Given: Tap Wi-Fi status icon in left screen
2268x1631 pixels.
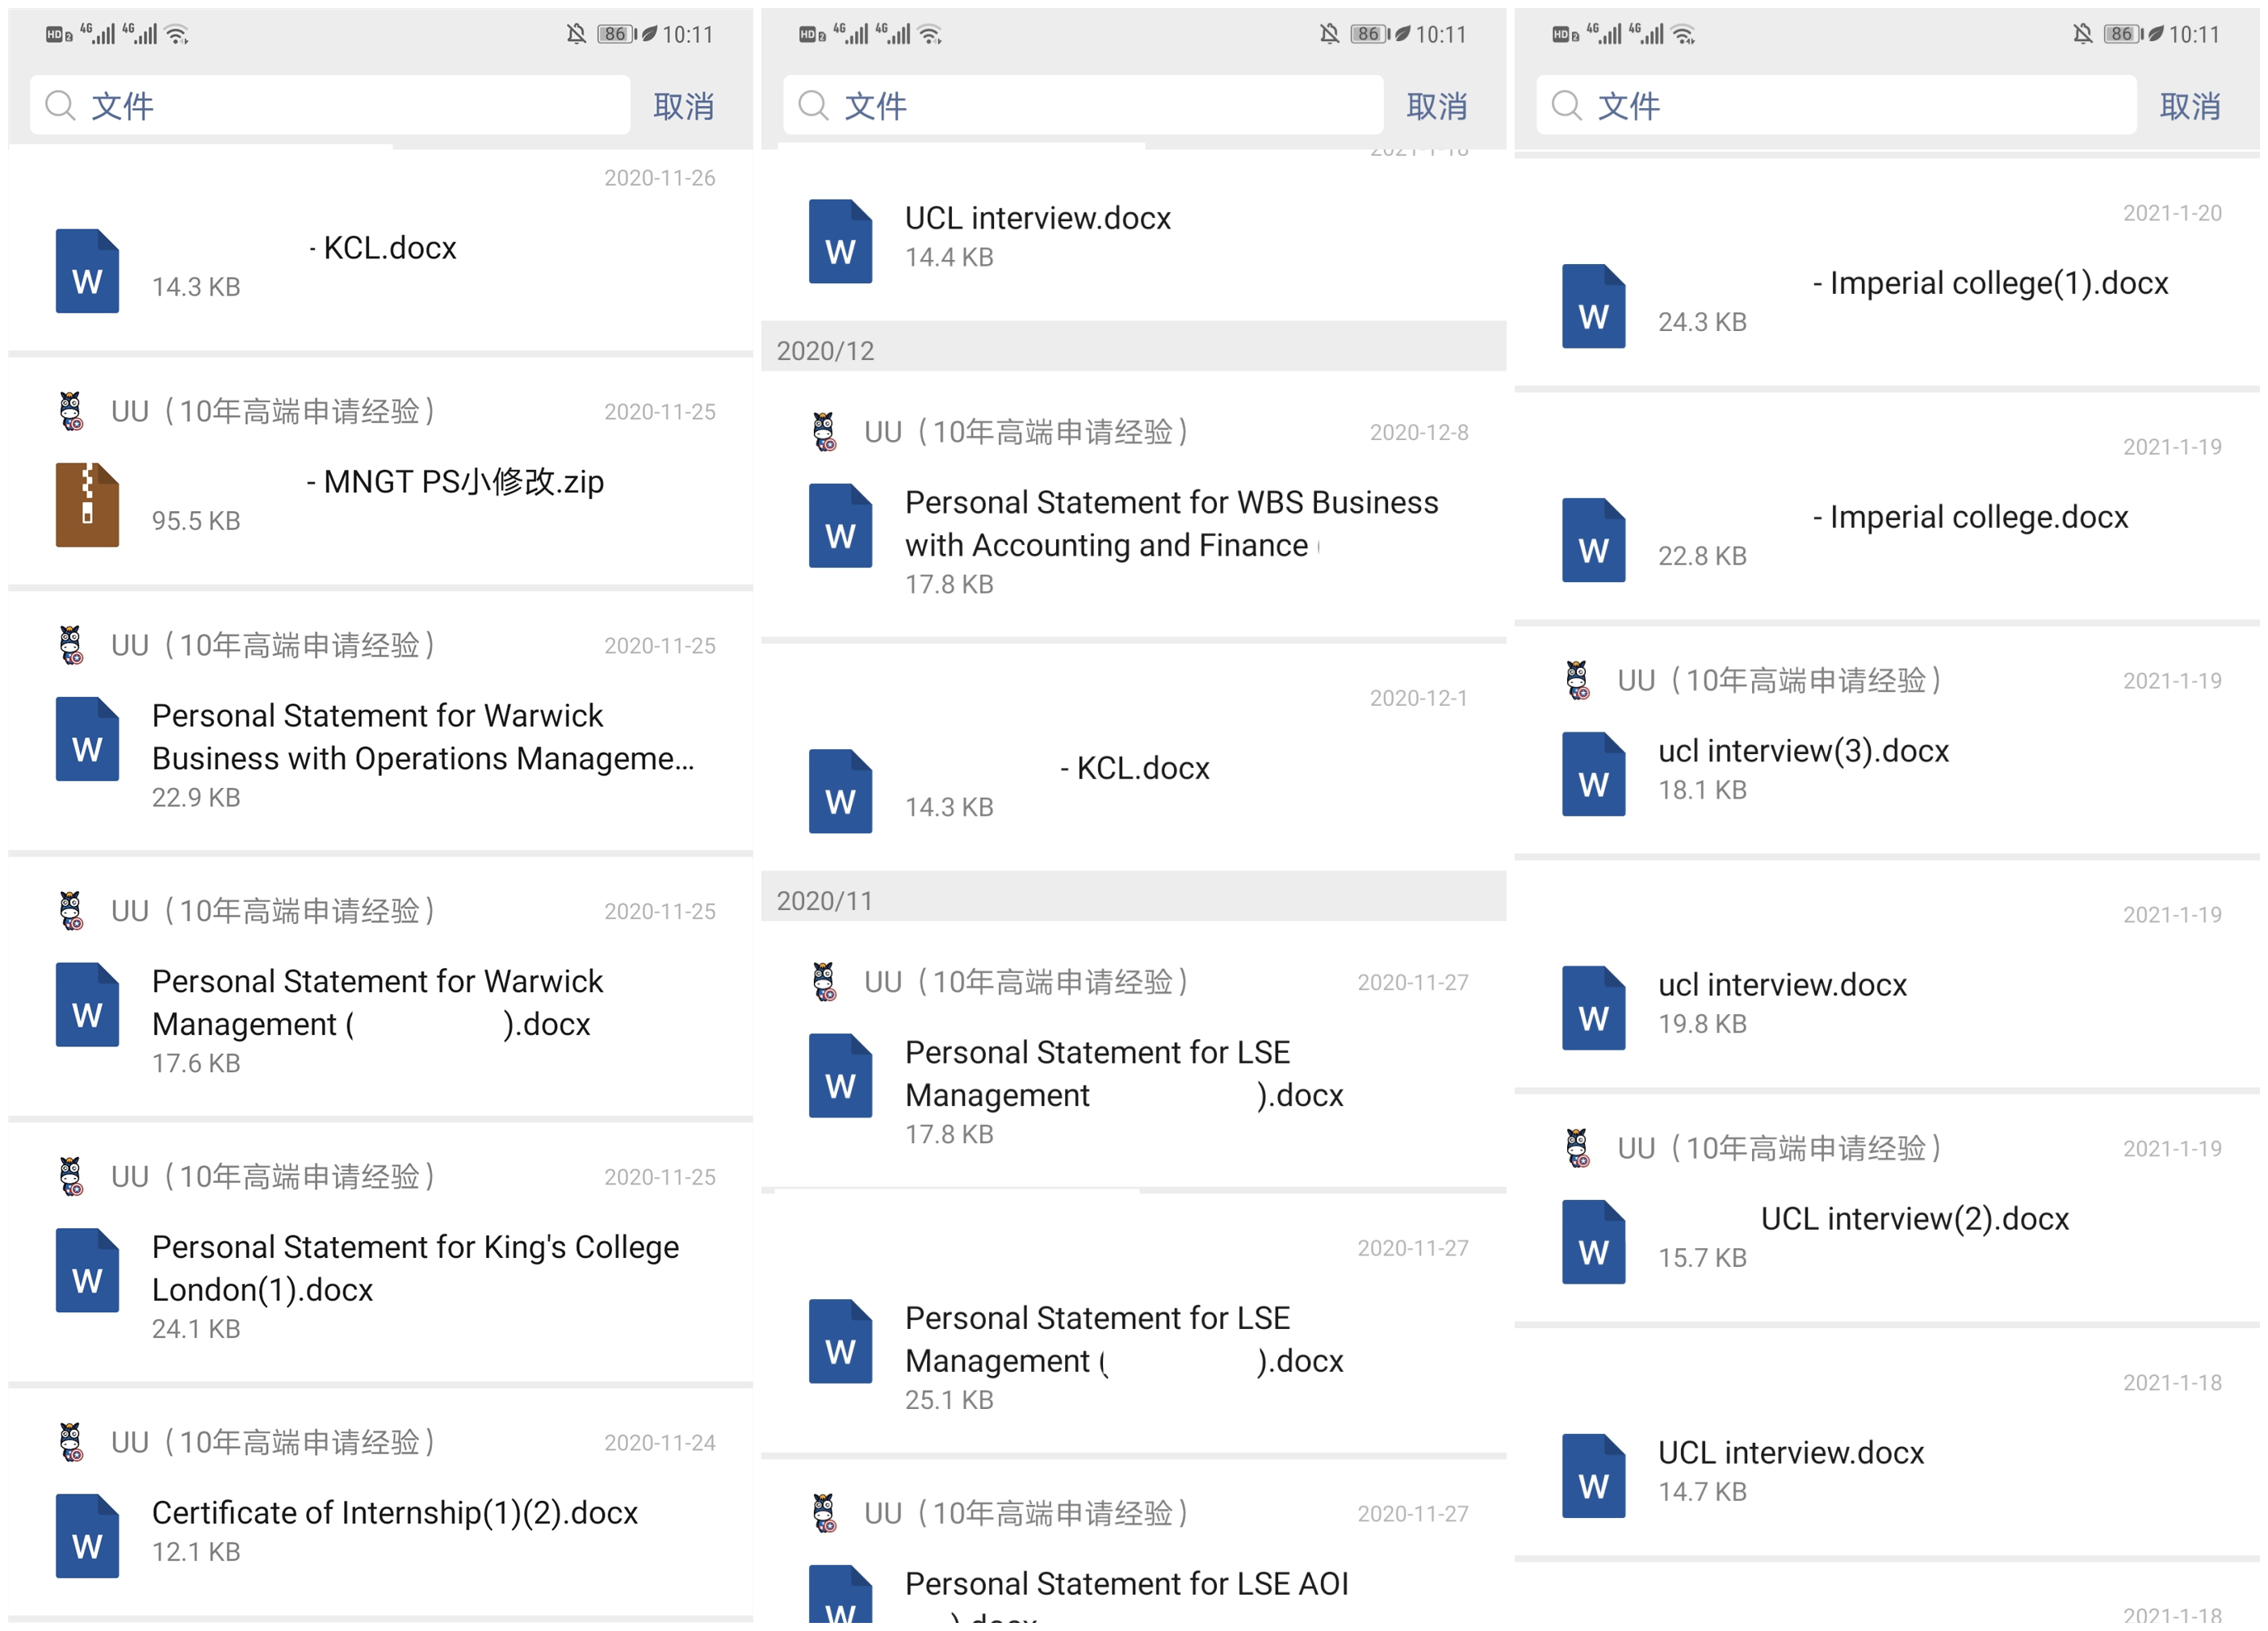Looking at the screenshot, I should (178, 35).
